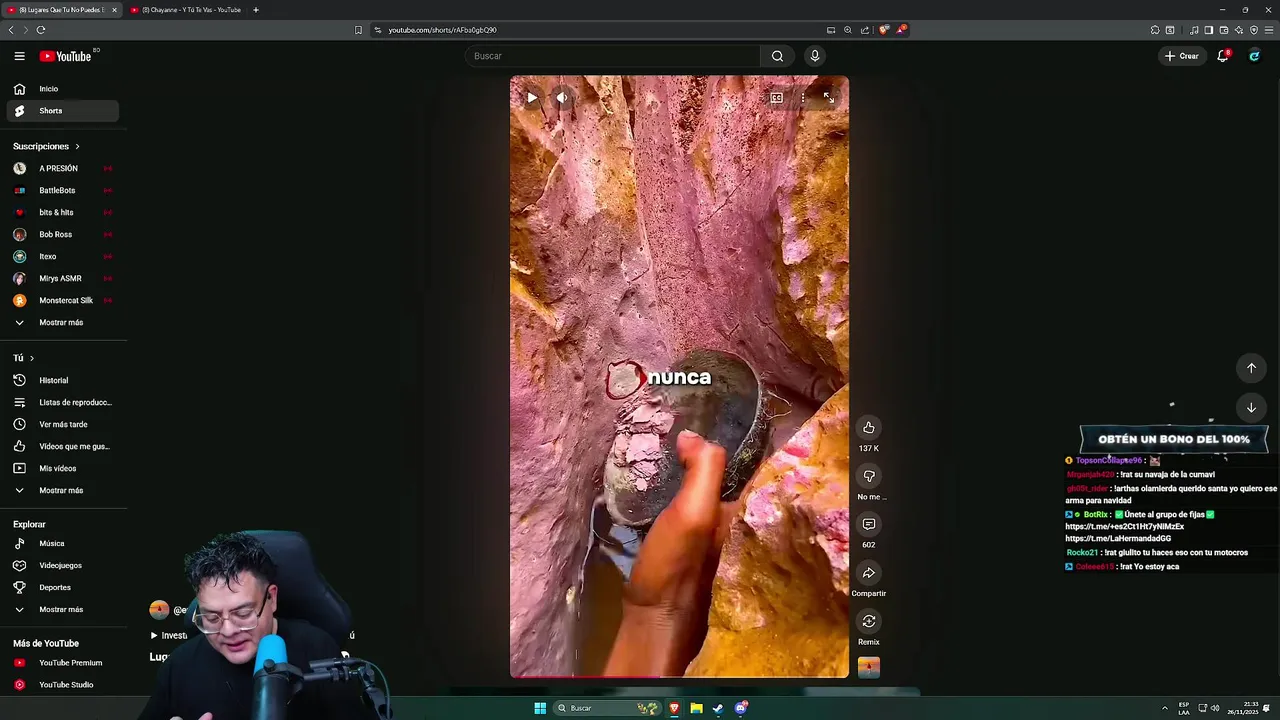Play the paused Short
The height and width of the screenshot is (720, 1280).
[x=531, y=98]
